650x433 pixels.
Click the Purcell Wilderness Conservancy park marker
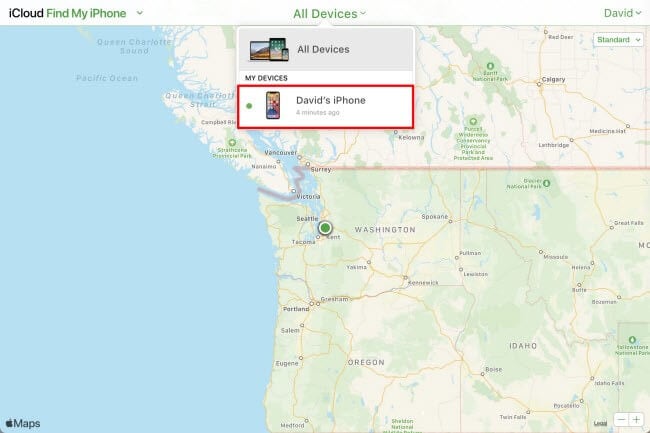tap(473, 121)
